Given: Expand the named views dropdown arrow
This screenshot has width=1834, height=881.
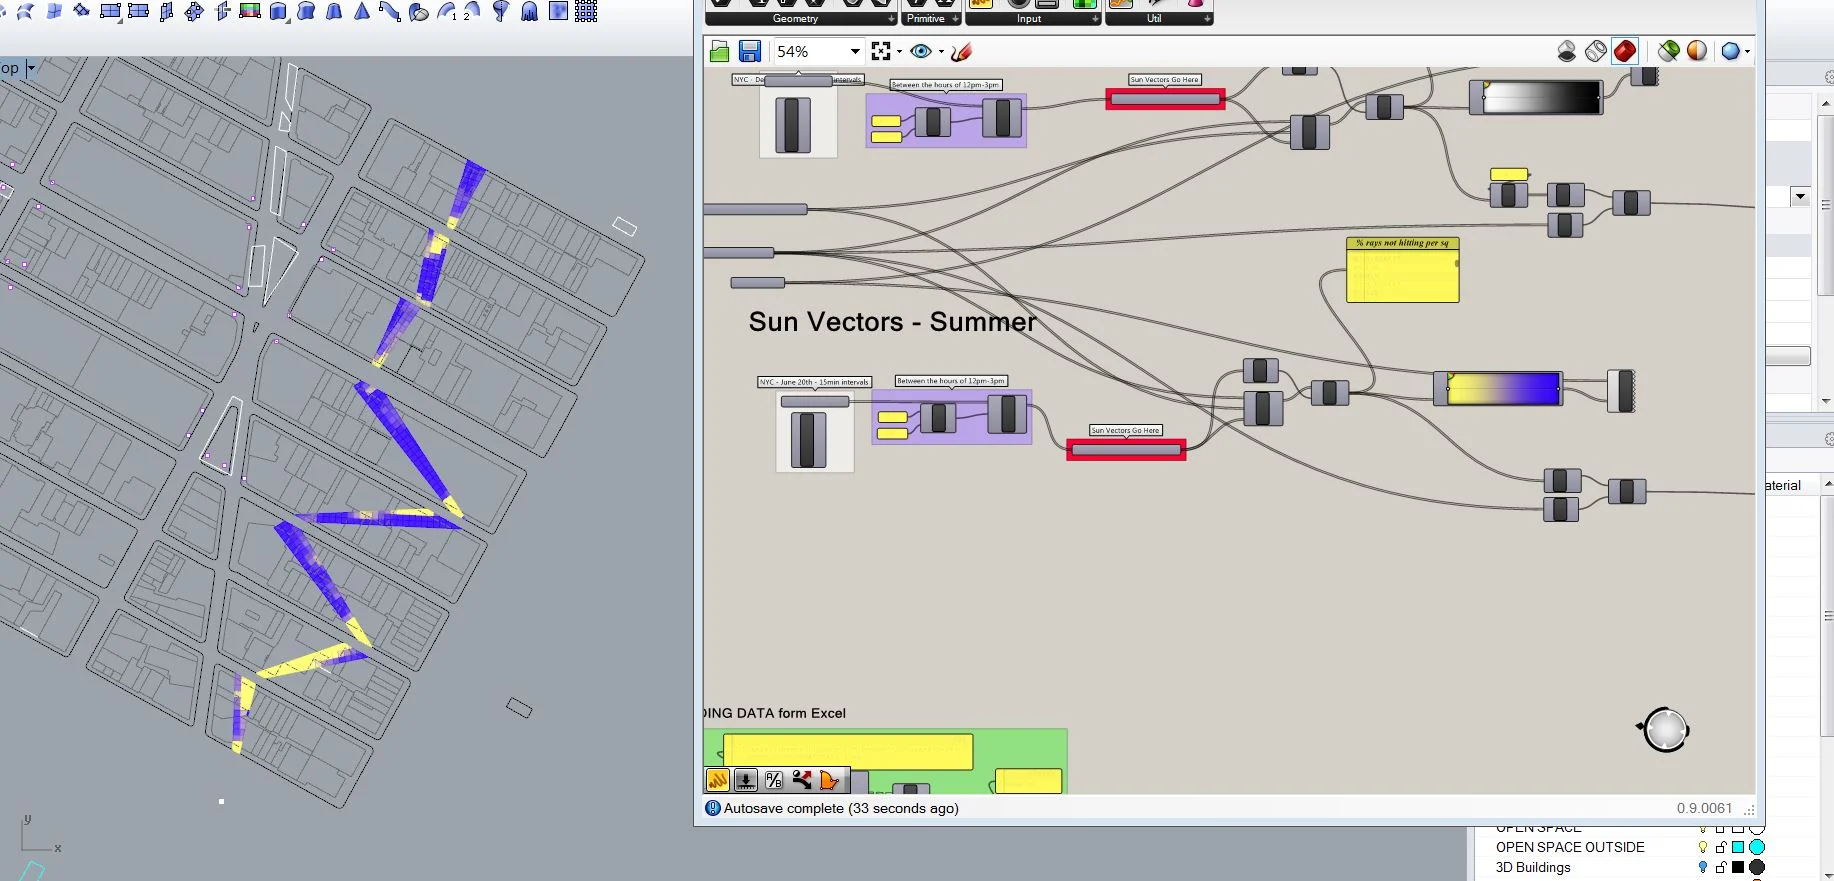Looking at the screenshot, I should 941,51.
